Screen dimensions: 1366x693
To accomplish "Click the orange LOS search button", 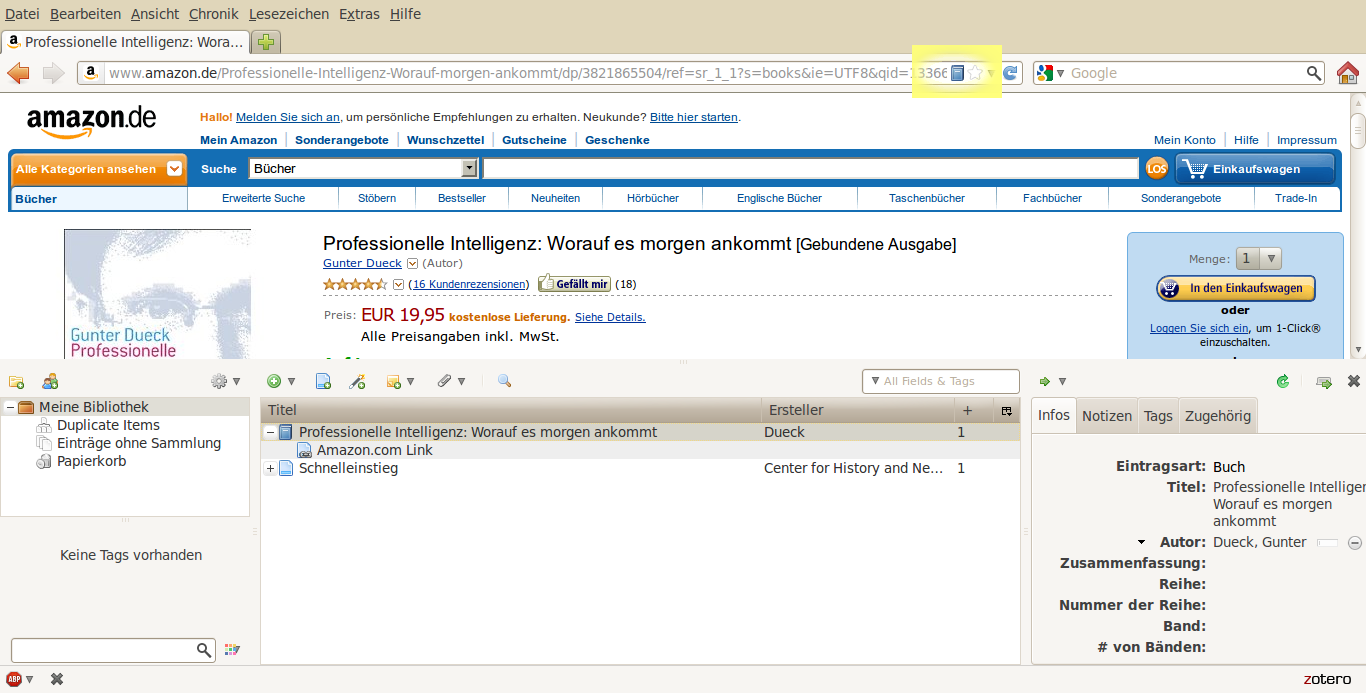I will (x=1156, y=169).
